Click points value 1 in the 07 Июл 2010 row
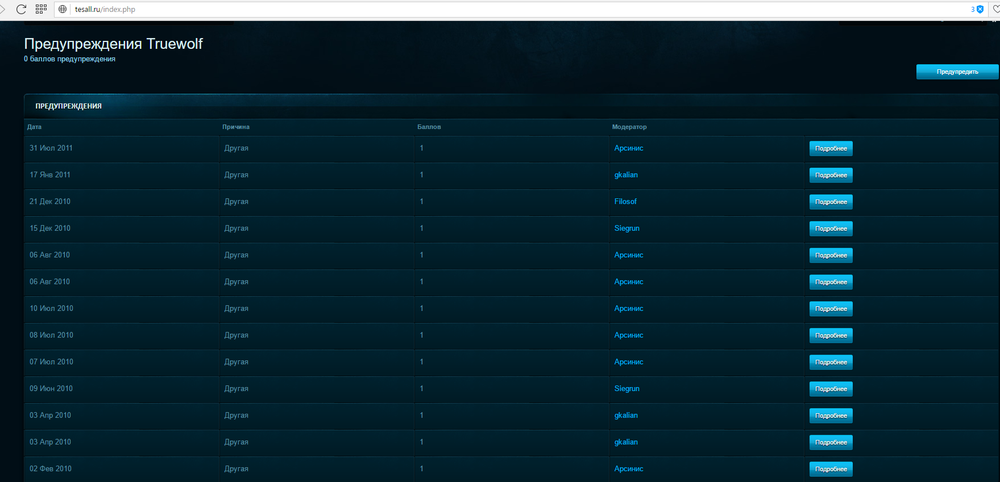 click(x=422, y=362)
